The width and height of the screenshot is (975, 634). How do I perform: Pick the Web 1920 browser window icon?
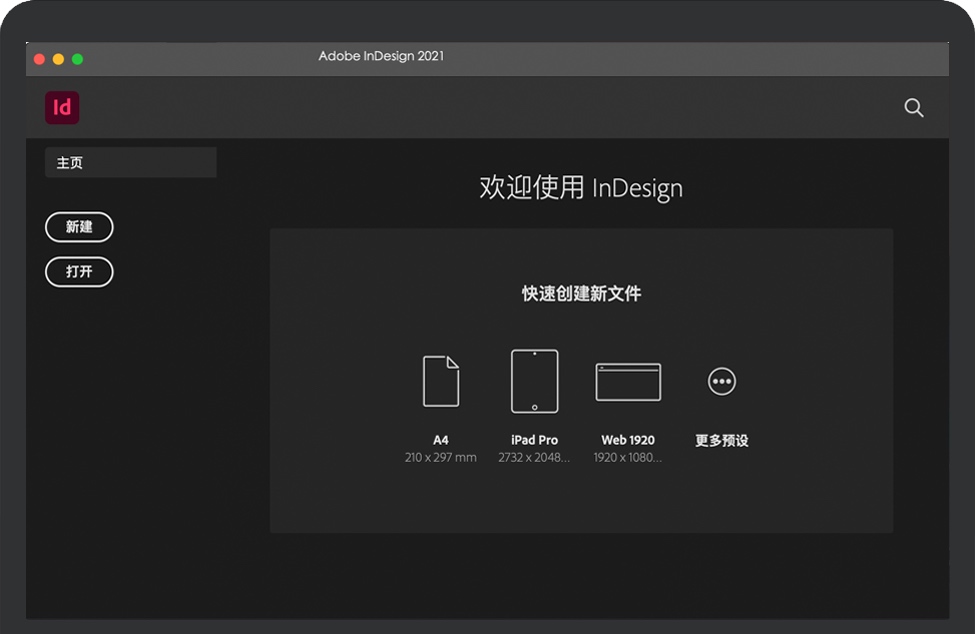[628, 382]
